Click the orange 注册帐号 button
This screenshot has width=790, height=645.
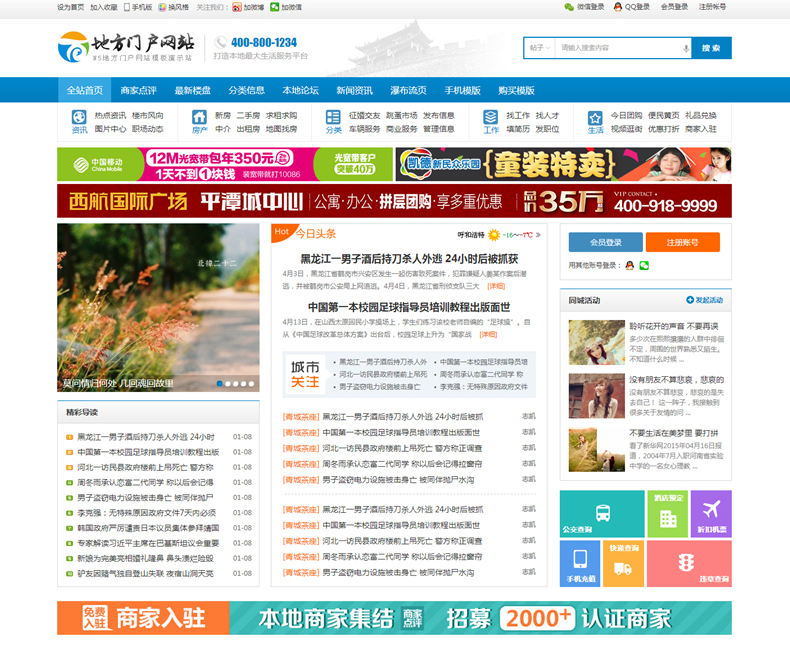point(683,242)
